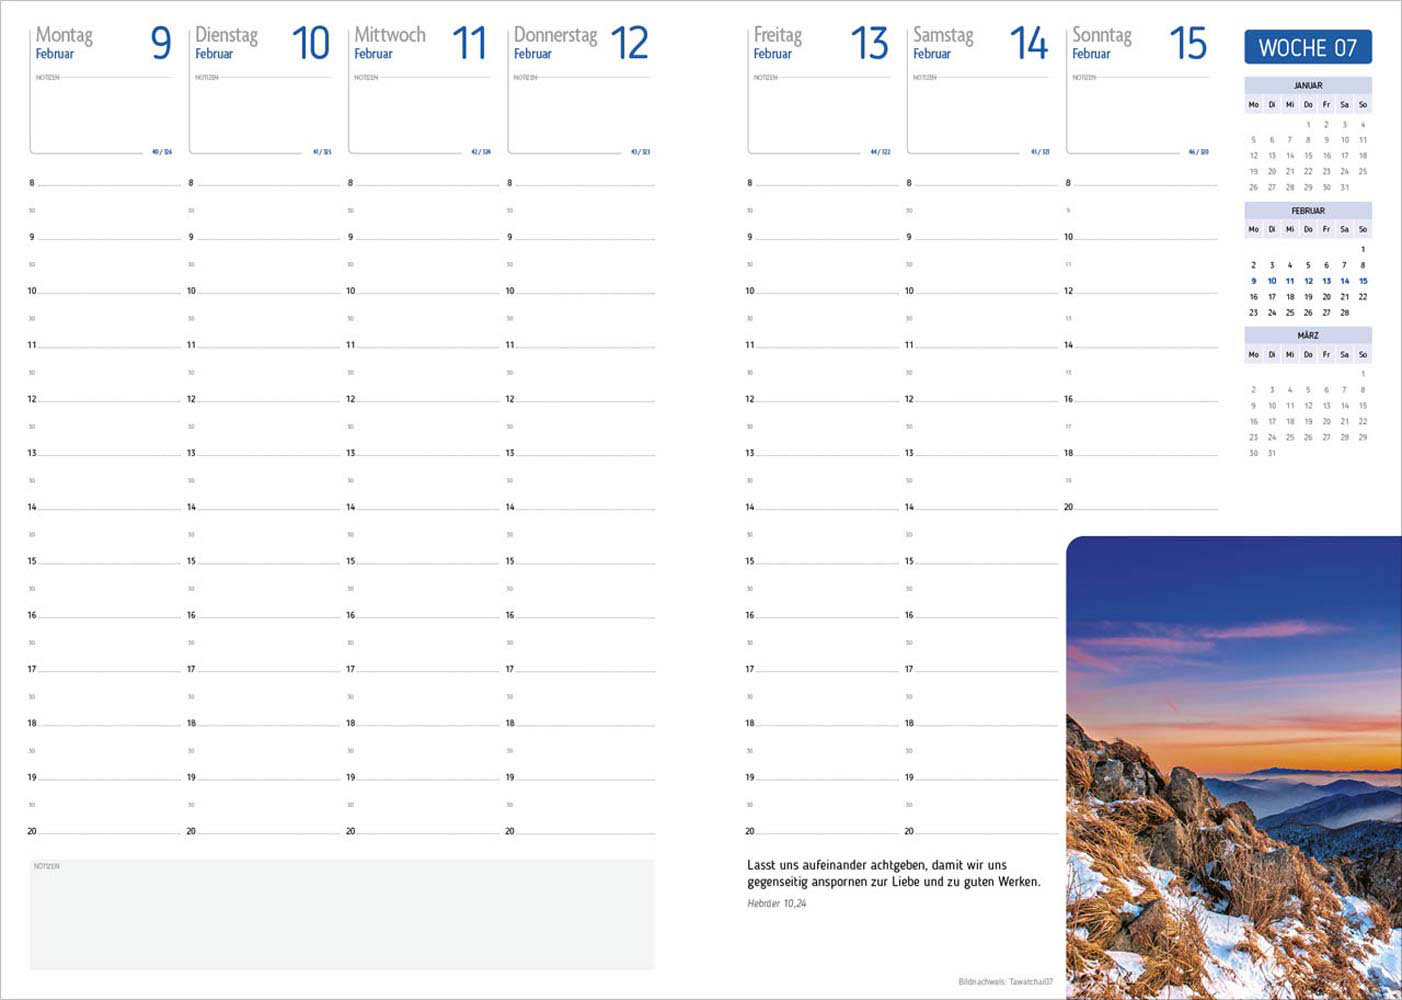The width and height of the screenshot is (1402, 1000).
Task: Select the Donnerstag 12 day header
Action: pos(580,43)
